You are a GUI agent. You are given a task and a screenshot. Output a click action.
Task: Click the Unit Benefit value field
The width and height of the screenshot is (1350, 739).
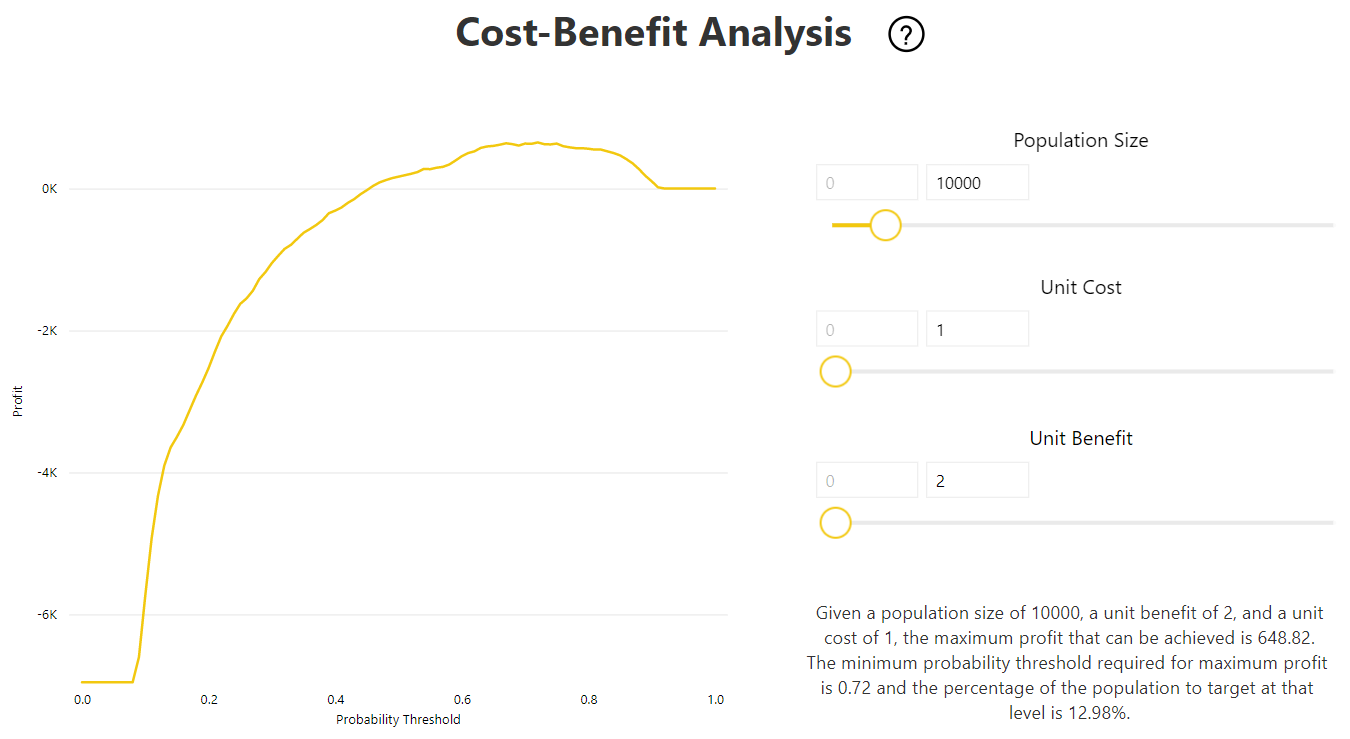977,480
